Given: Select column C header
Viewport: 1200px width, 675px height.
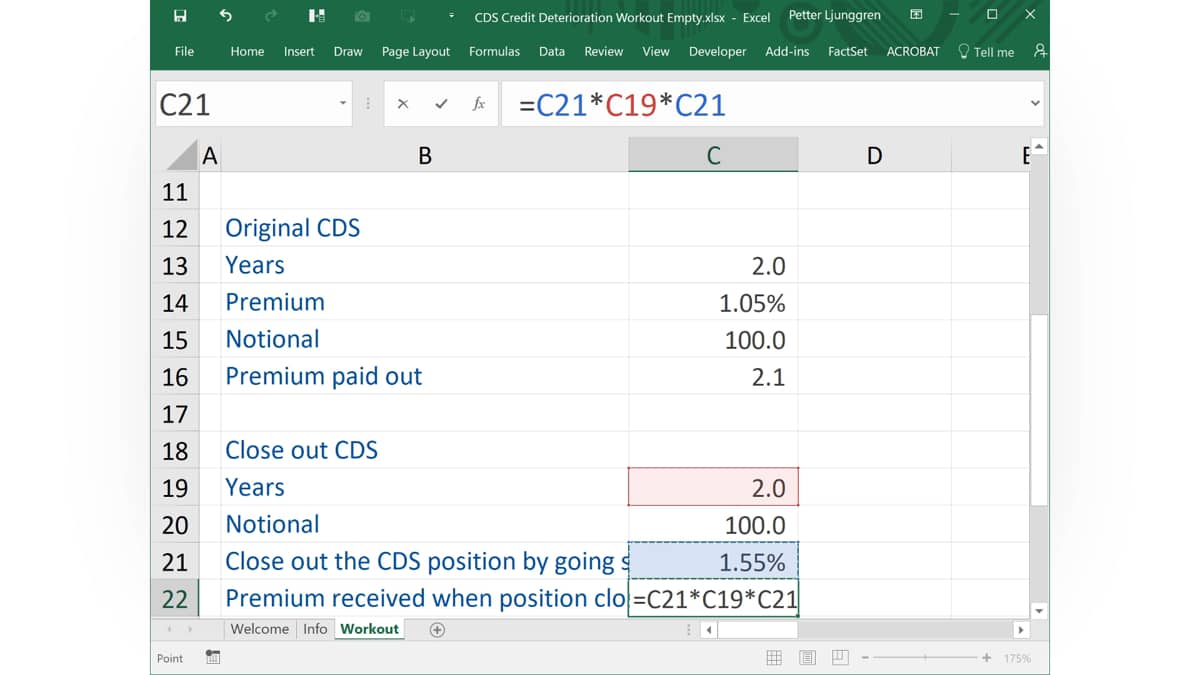Looking at the screenshot, I should [713, 155].
